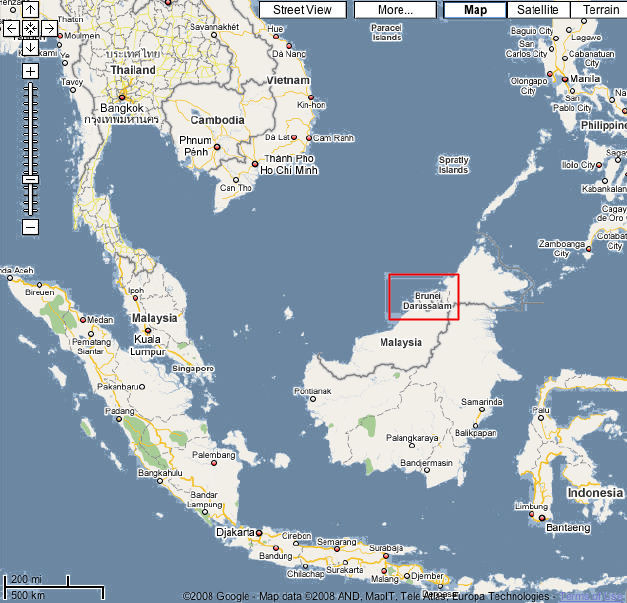Click the Singapore label on the map
The height and width of the screenshot is (603, 627).
coord(193,368)
